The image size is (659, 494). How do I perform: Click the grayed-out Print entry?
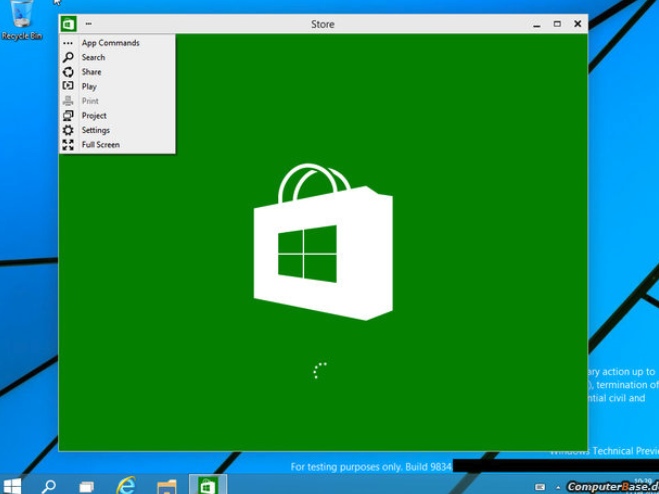click(90, 101)
